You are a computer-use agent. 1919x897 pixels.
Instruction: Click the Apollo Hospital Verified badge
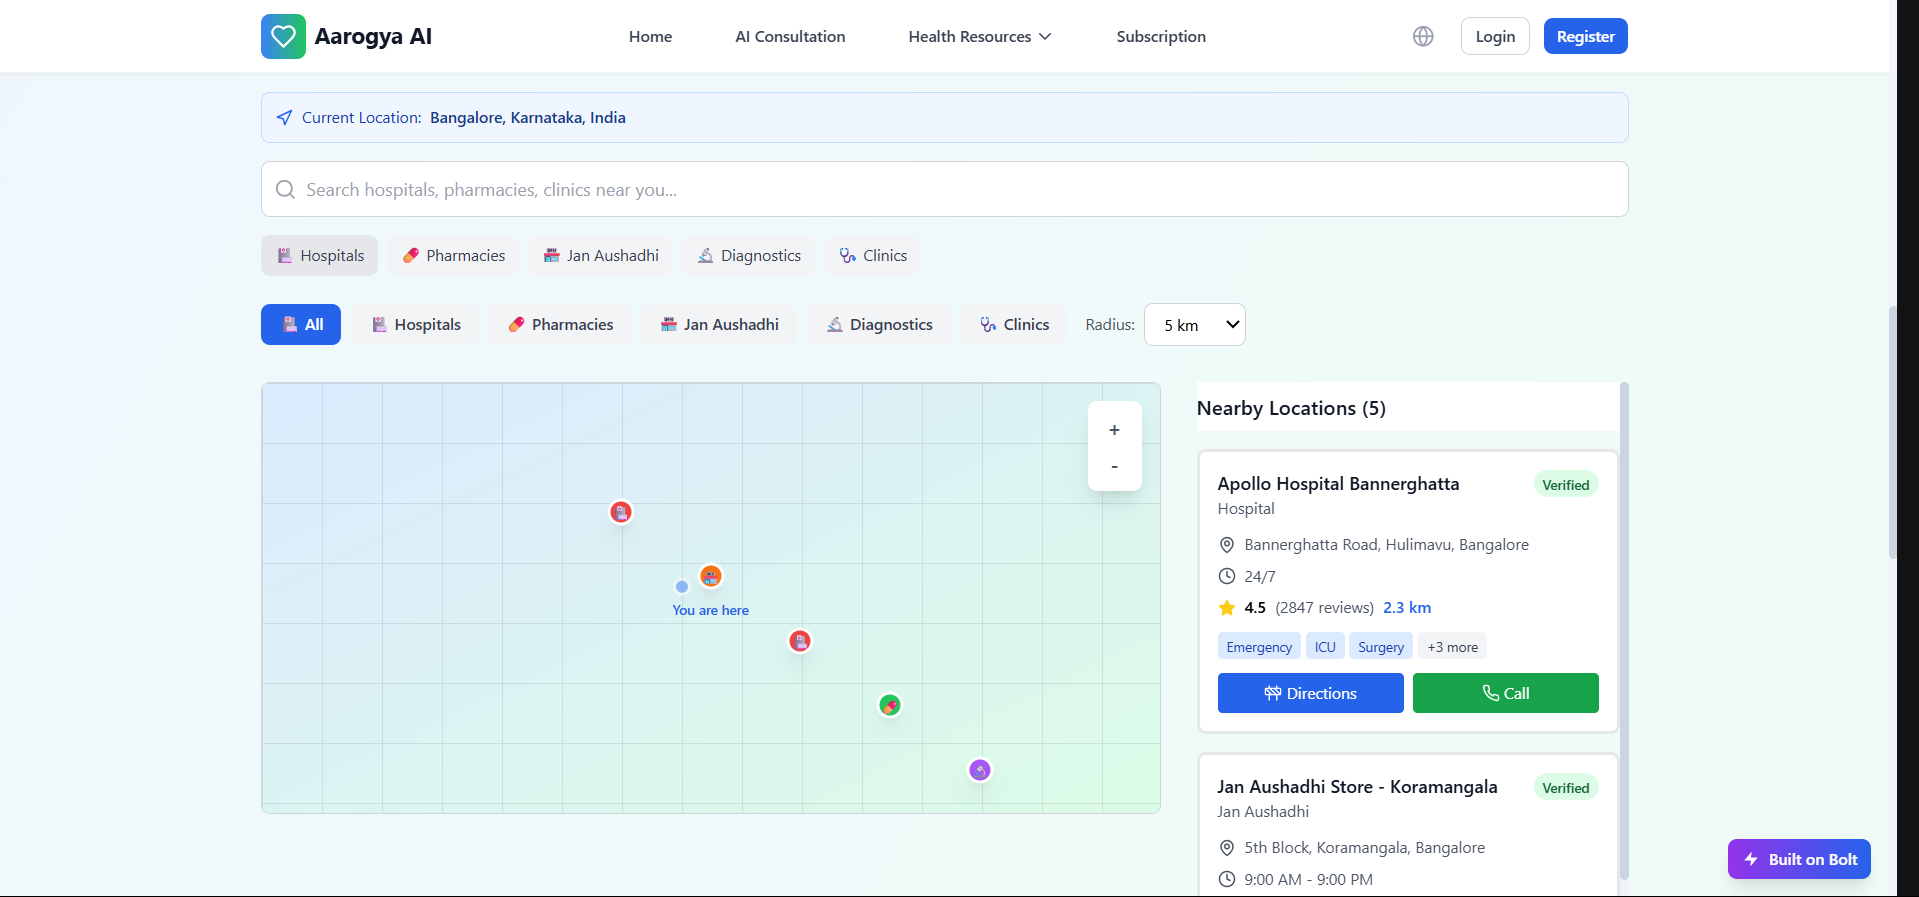(1565, 485)
